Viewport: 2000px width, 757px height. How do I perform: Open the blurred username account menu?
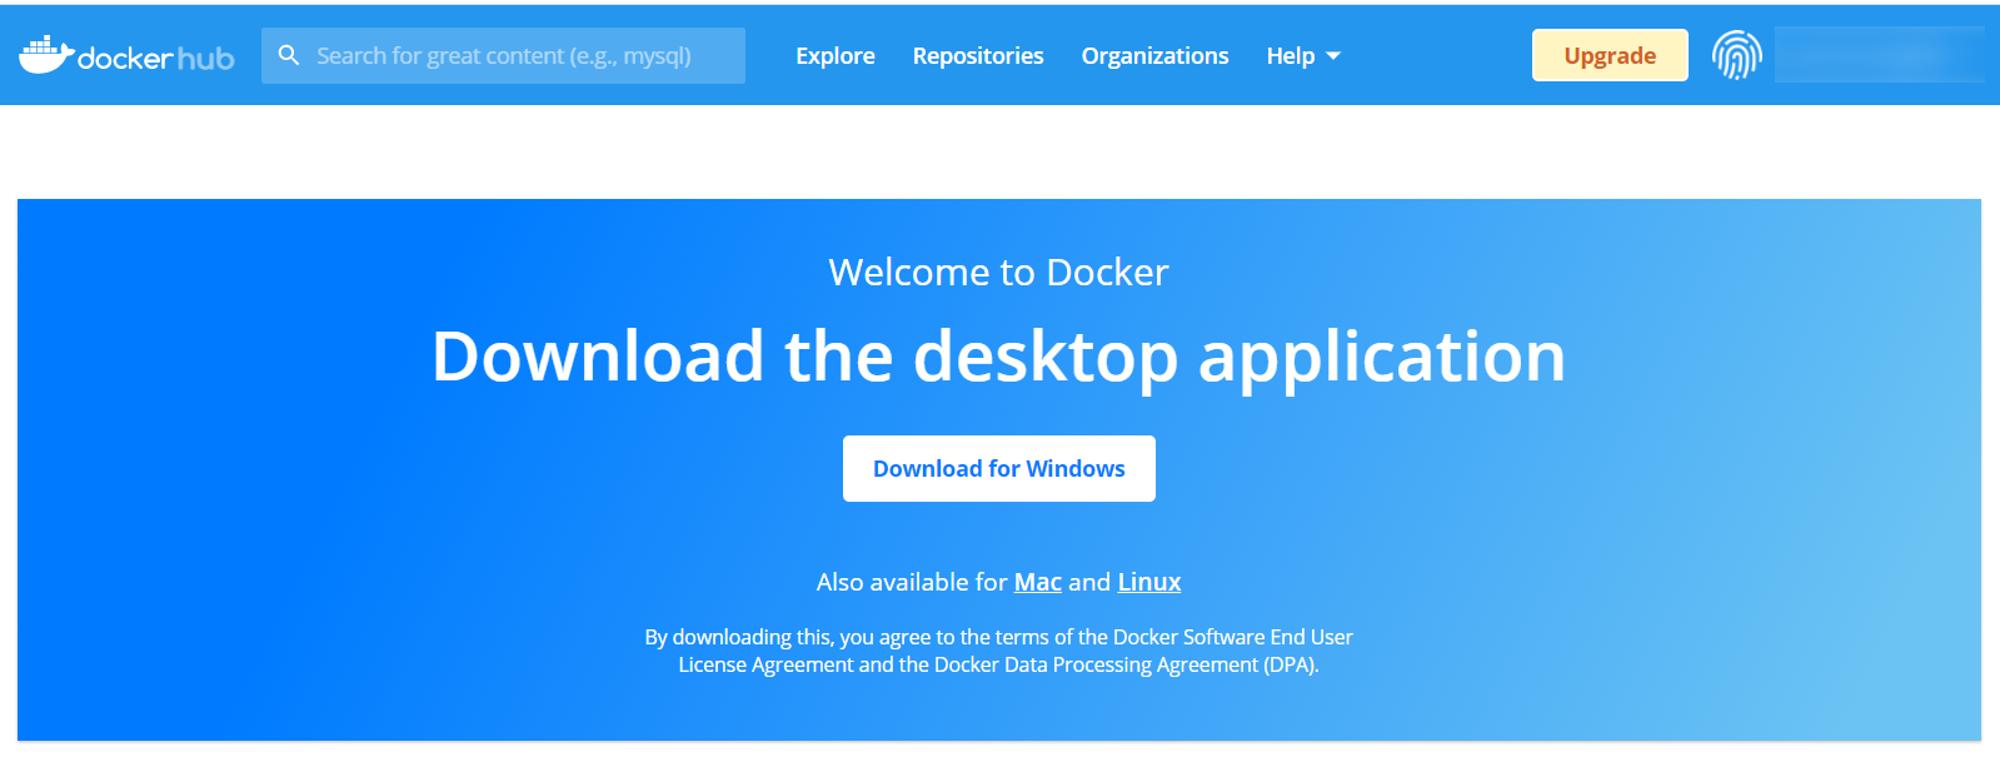1879,55
